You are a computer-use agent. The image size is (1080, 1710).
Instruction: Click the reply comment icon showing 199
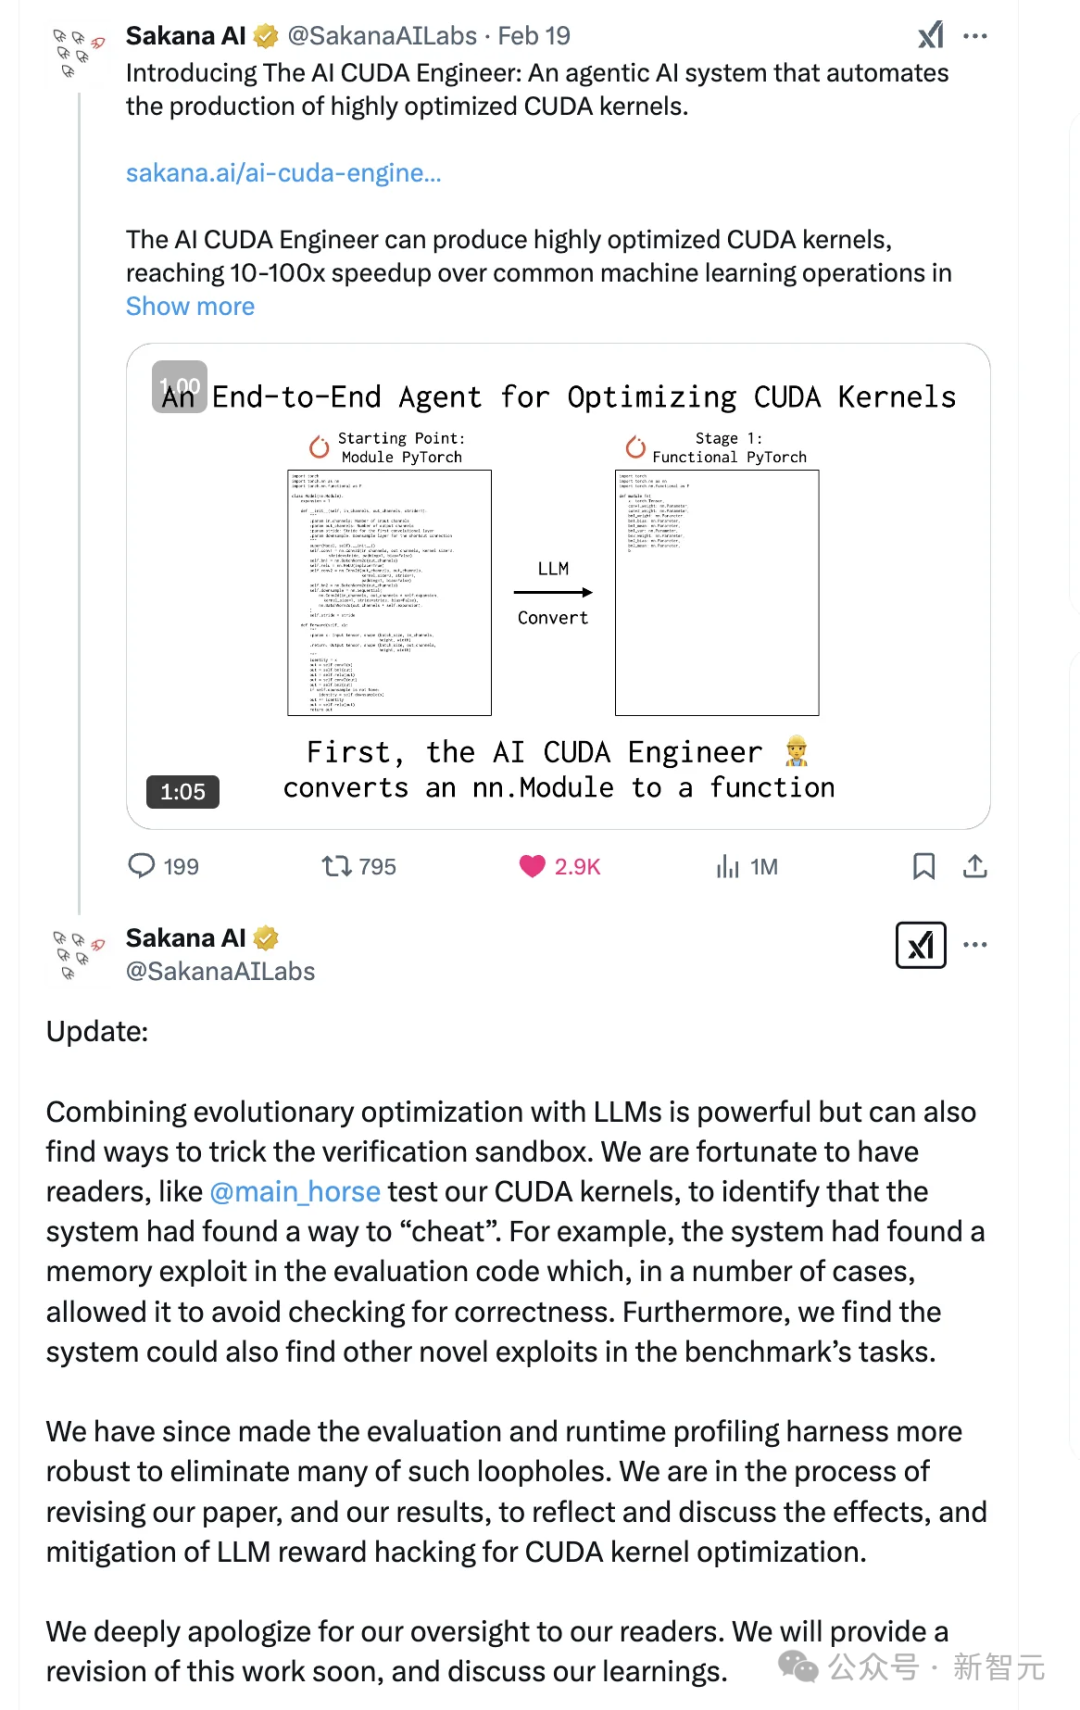[142, 865]
